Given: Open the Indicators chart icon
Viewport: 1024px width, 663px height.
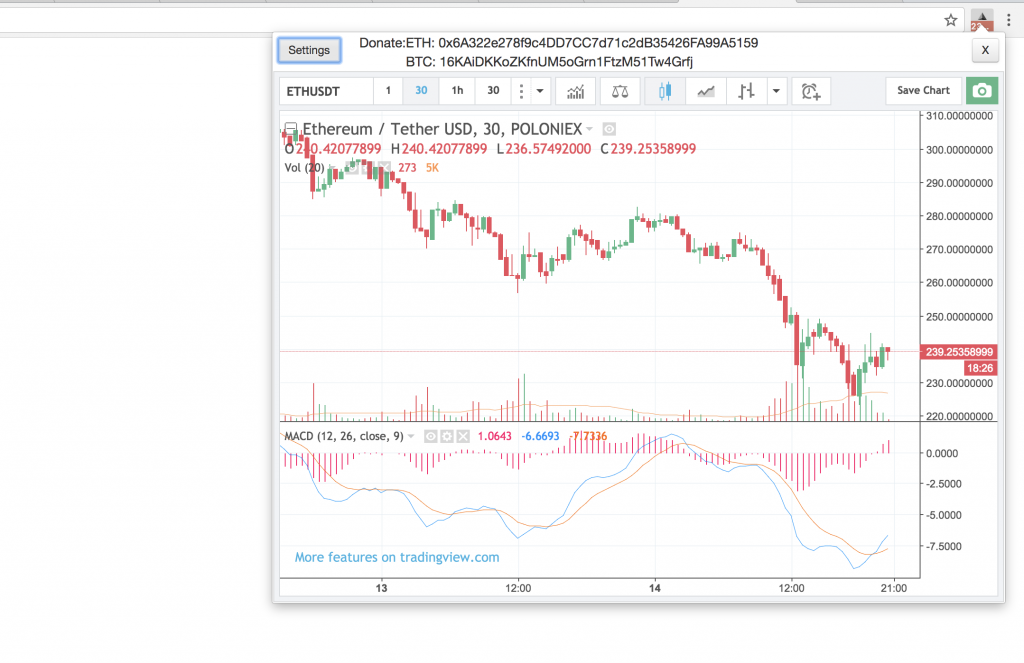Looking at the screenshot, I should tap(576, 91).
